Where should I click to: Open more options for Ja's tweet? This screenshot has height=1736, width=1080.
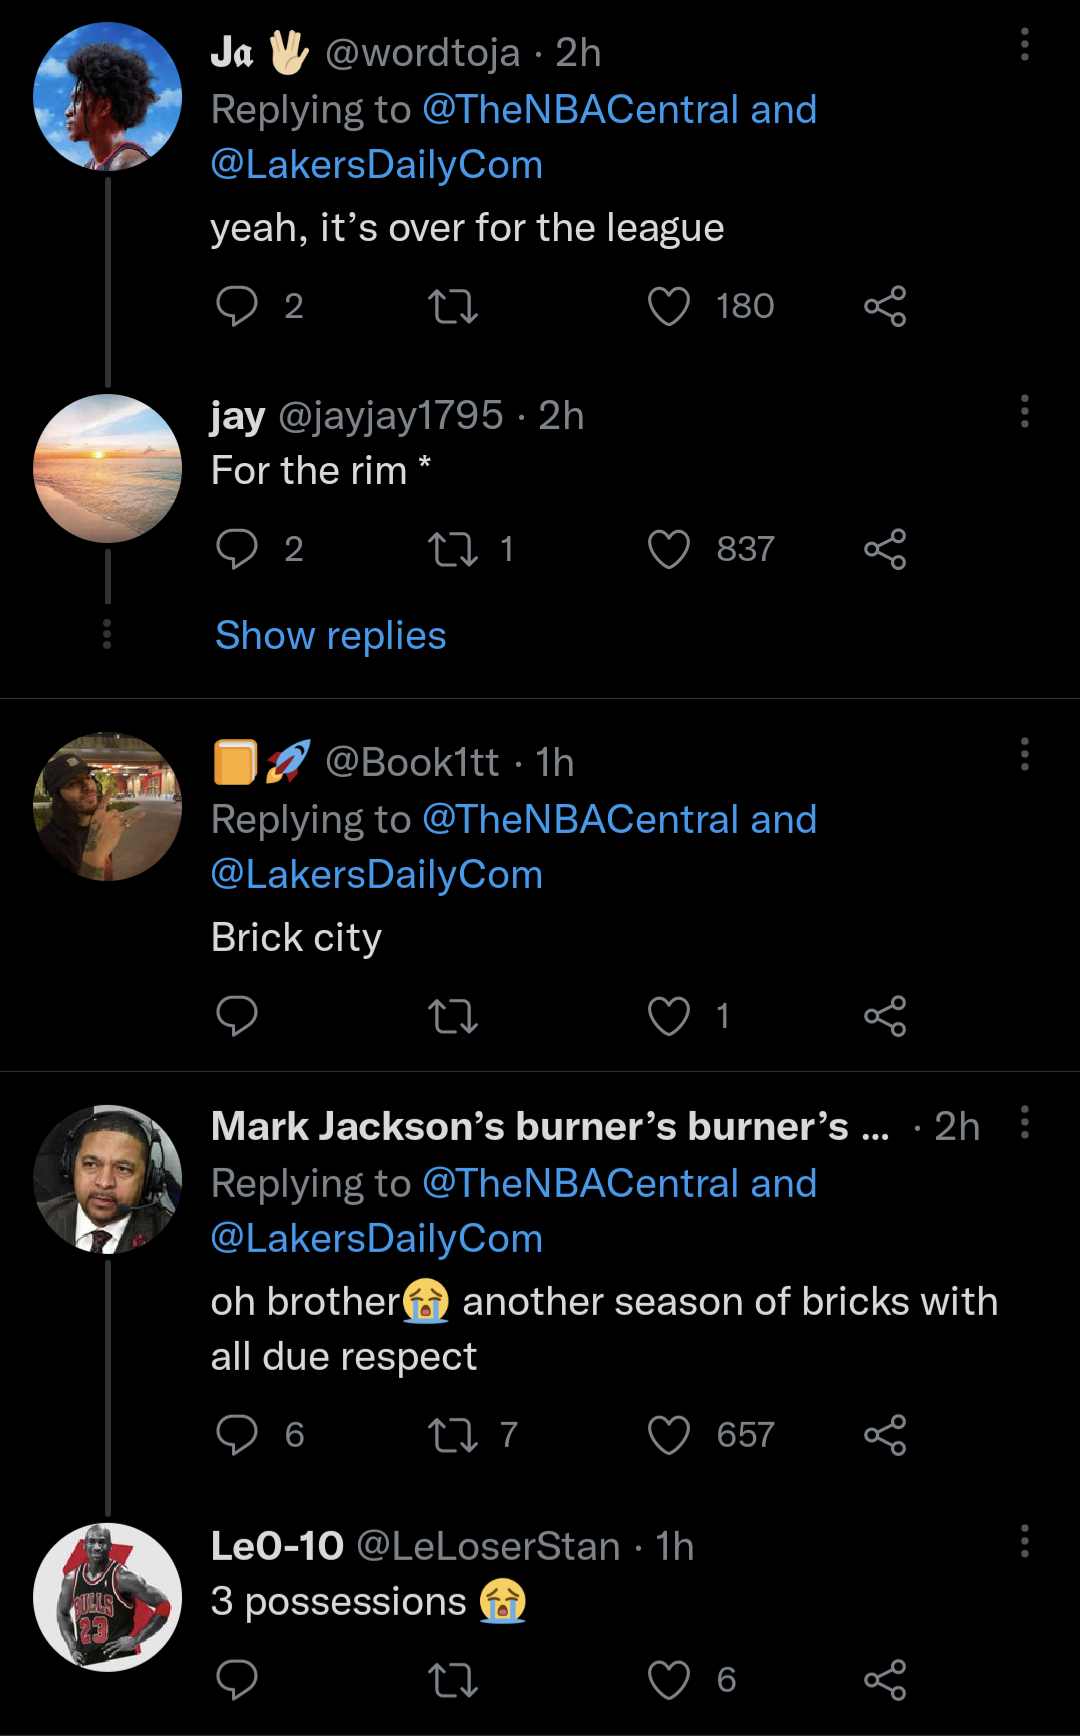click(1025, 45)
